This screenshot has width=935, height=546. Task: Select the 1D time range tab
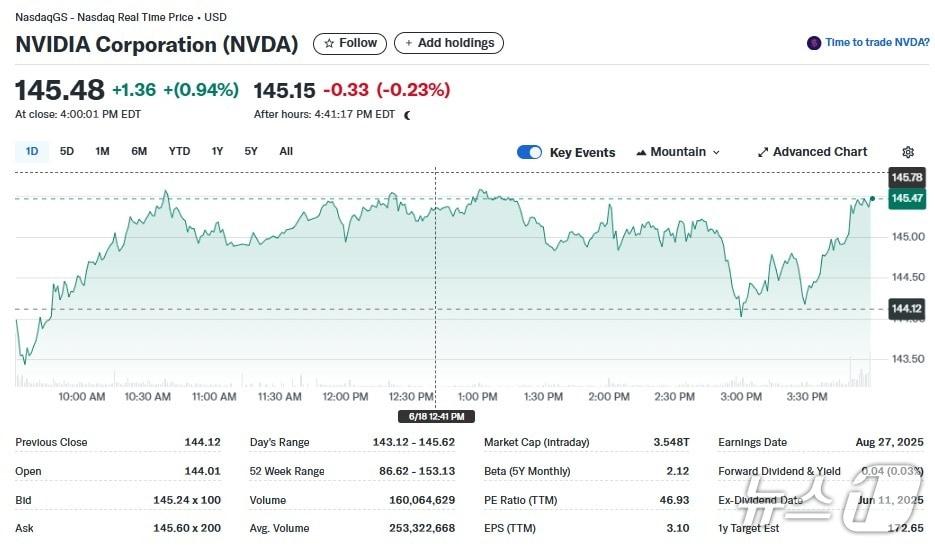[x=32, y=151]
